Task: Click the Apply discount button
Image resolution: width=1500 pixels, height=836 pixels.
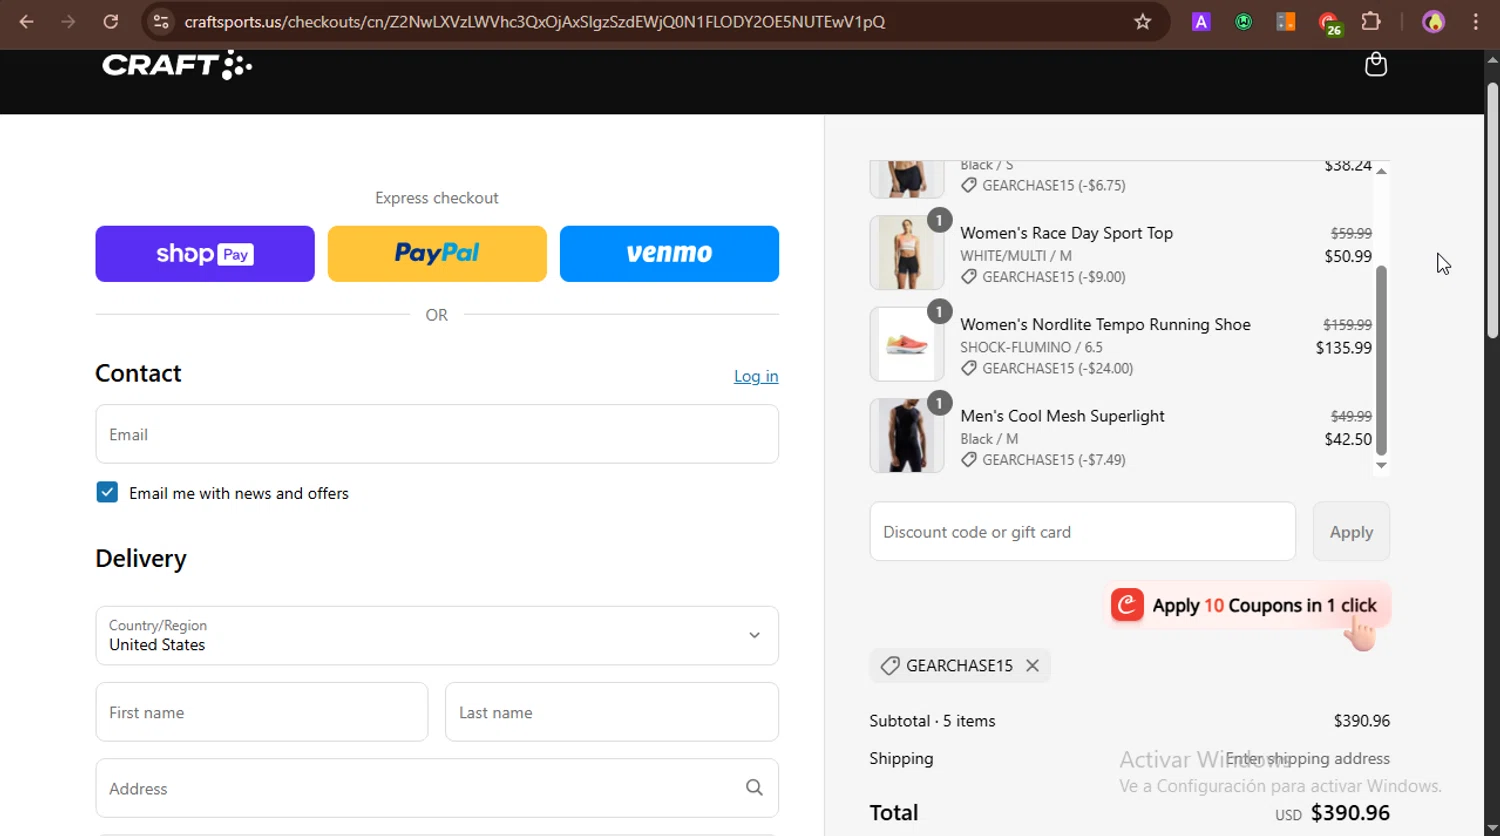Action: [x=1351, y=532]
